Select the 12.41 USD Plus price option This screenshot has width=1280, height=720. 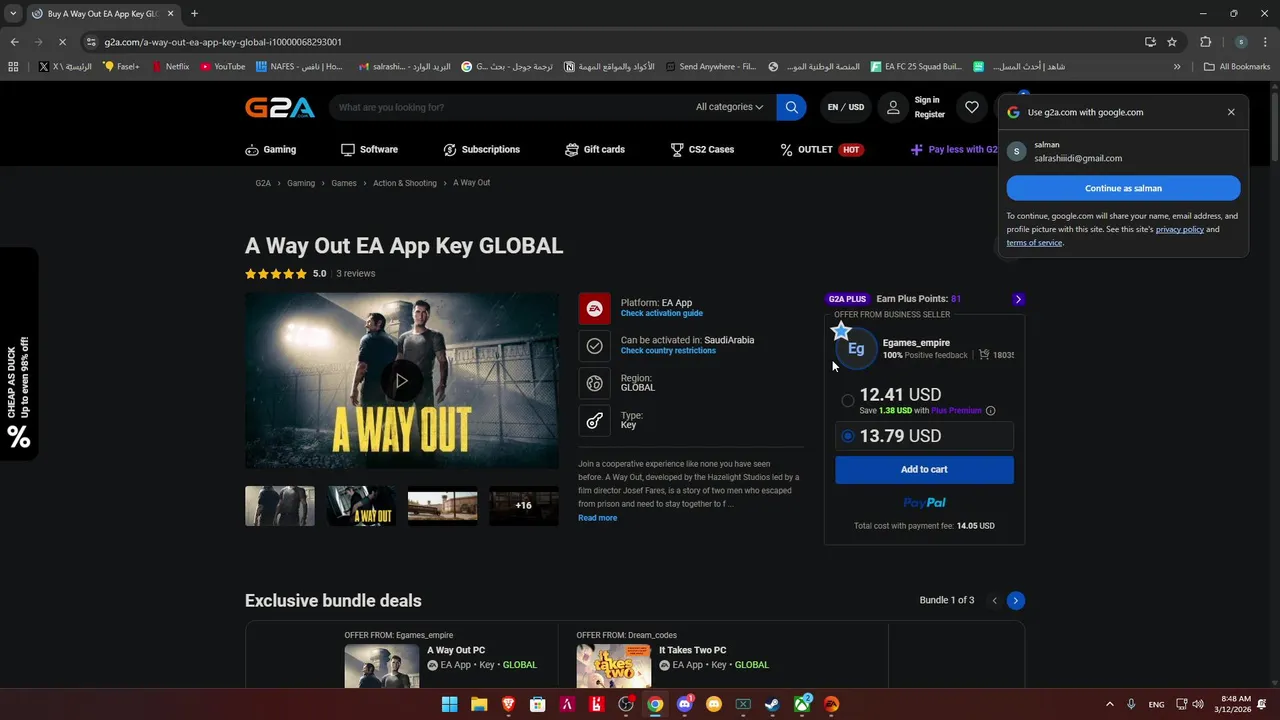[x=848, y=400]
